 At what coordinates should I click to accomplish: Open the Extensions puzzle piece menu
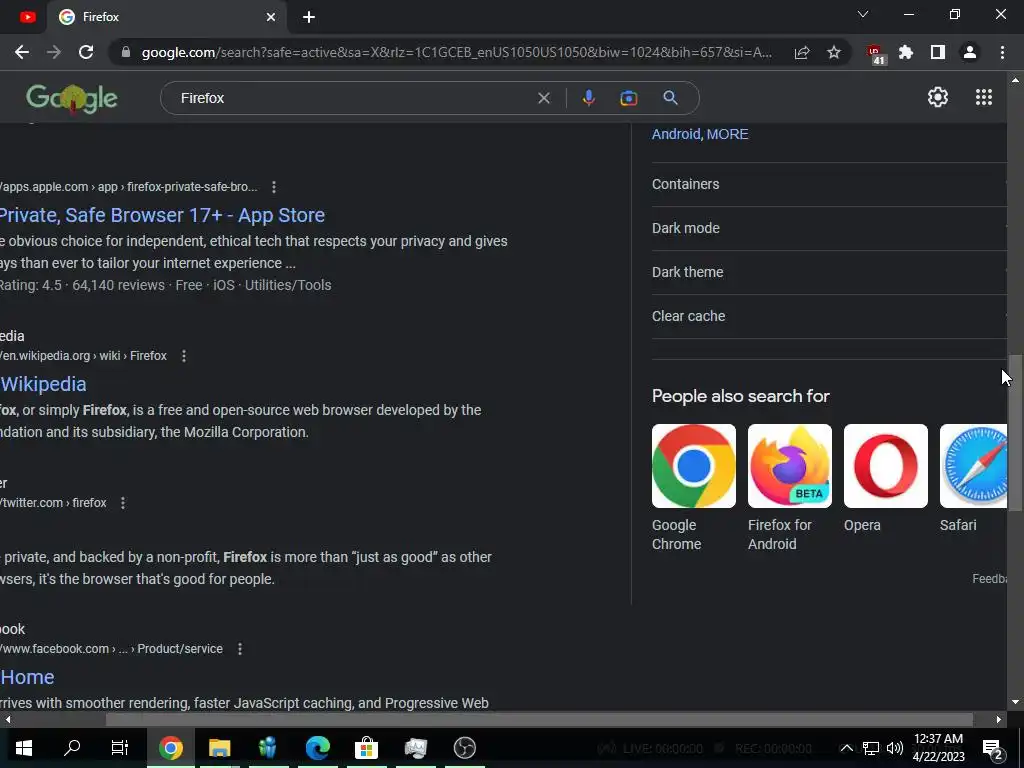(906, 52)
